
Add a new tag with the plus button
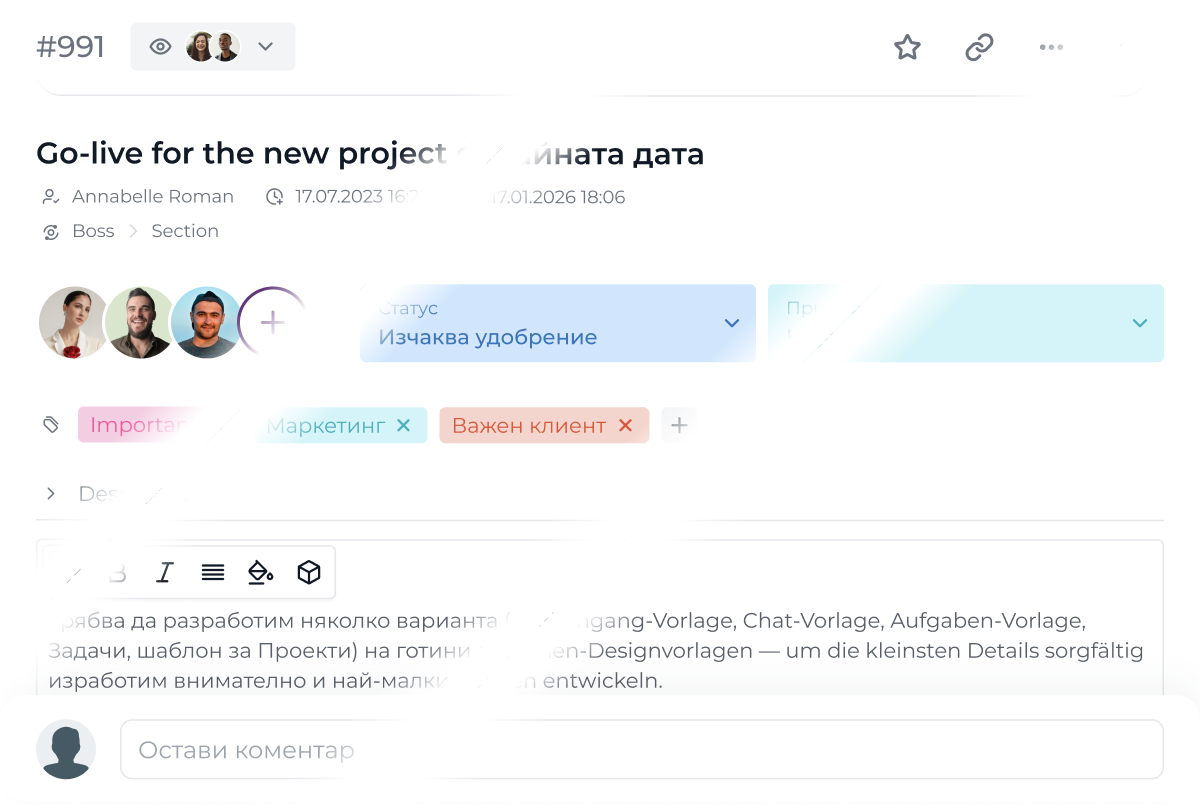679,424
